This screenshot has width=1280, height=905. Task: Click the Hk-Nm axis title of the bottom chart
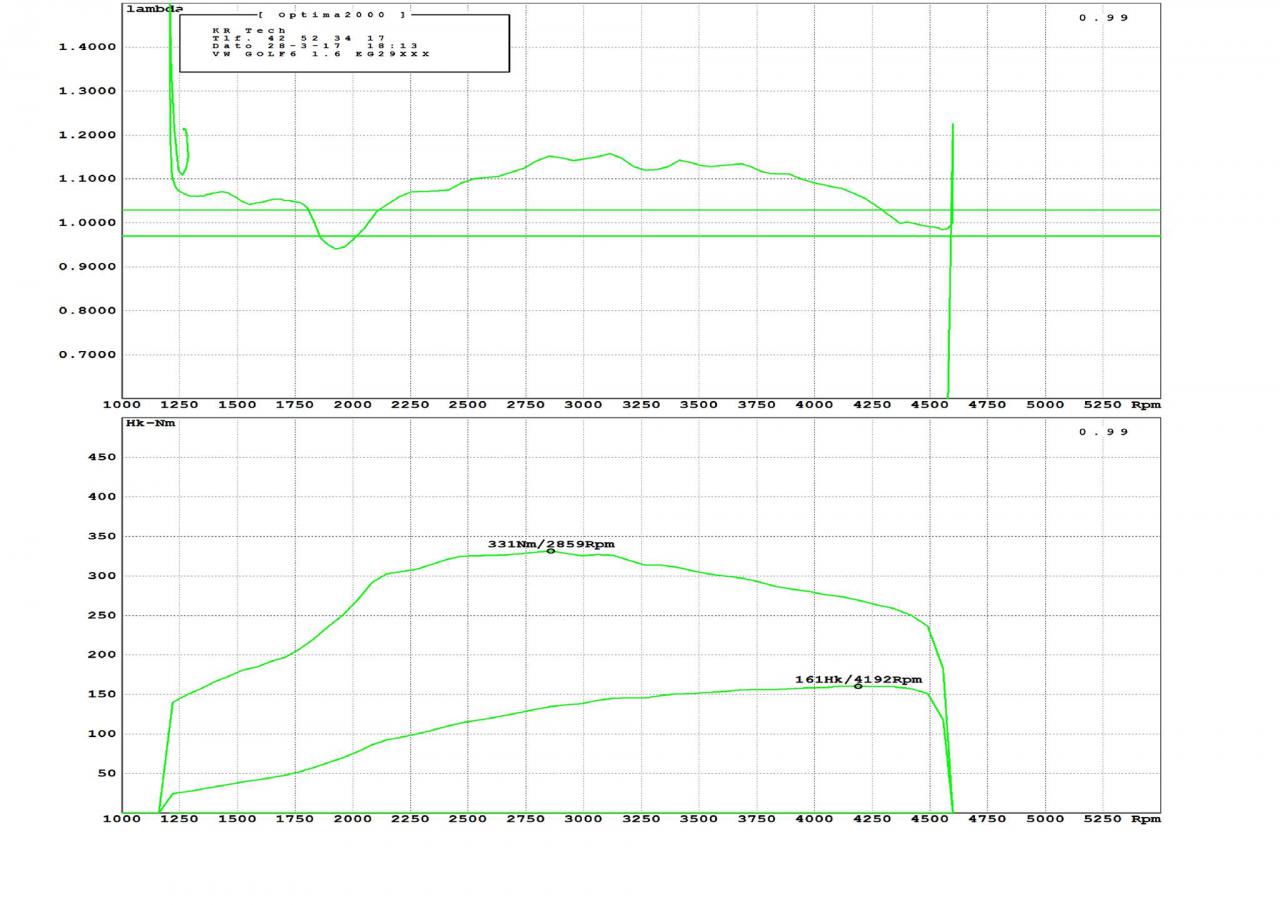click(x=150, y=423)
